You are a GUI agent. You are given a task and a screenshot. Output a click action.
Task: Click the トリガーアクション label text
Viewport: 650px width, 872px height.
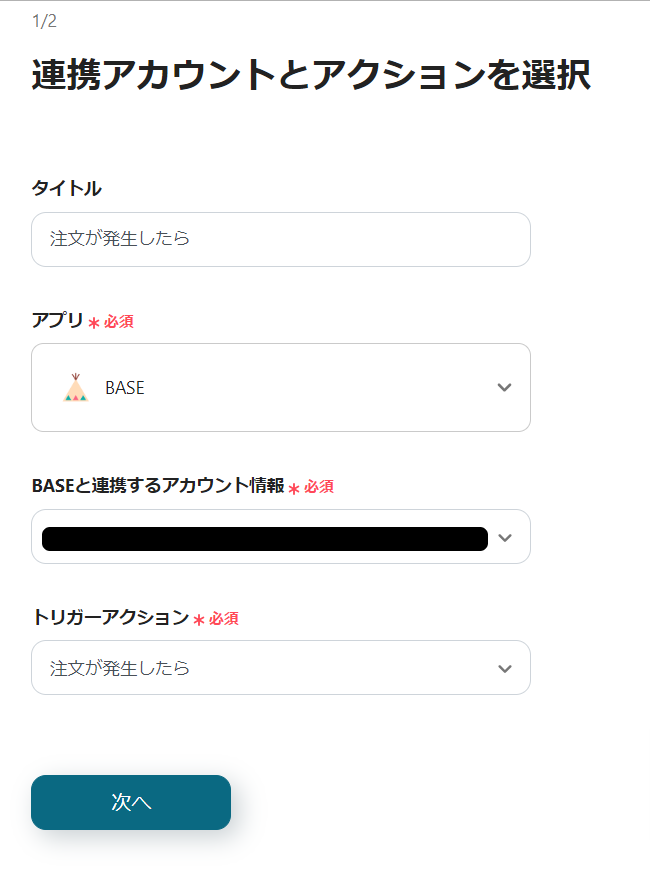110,618
